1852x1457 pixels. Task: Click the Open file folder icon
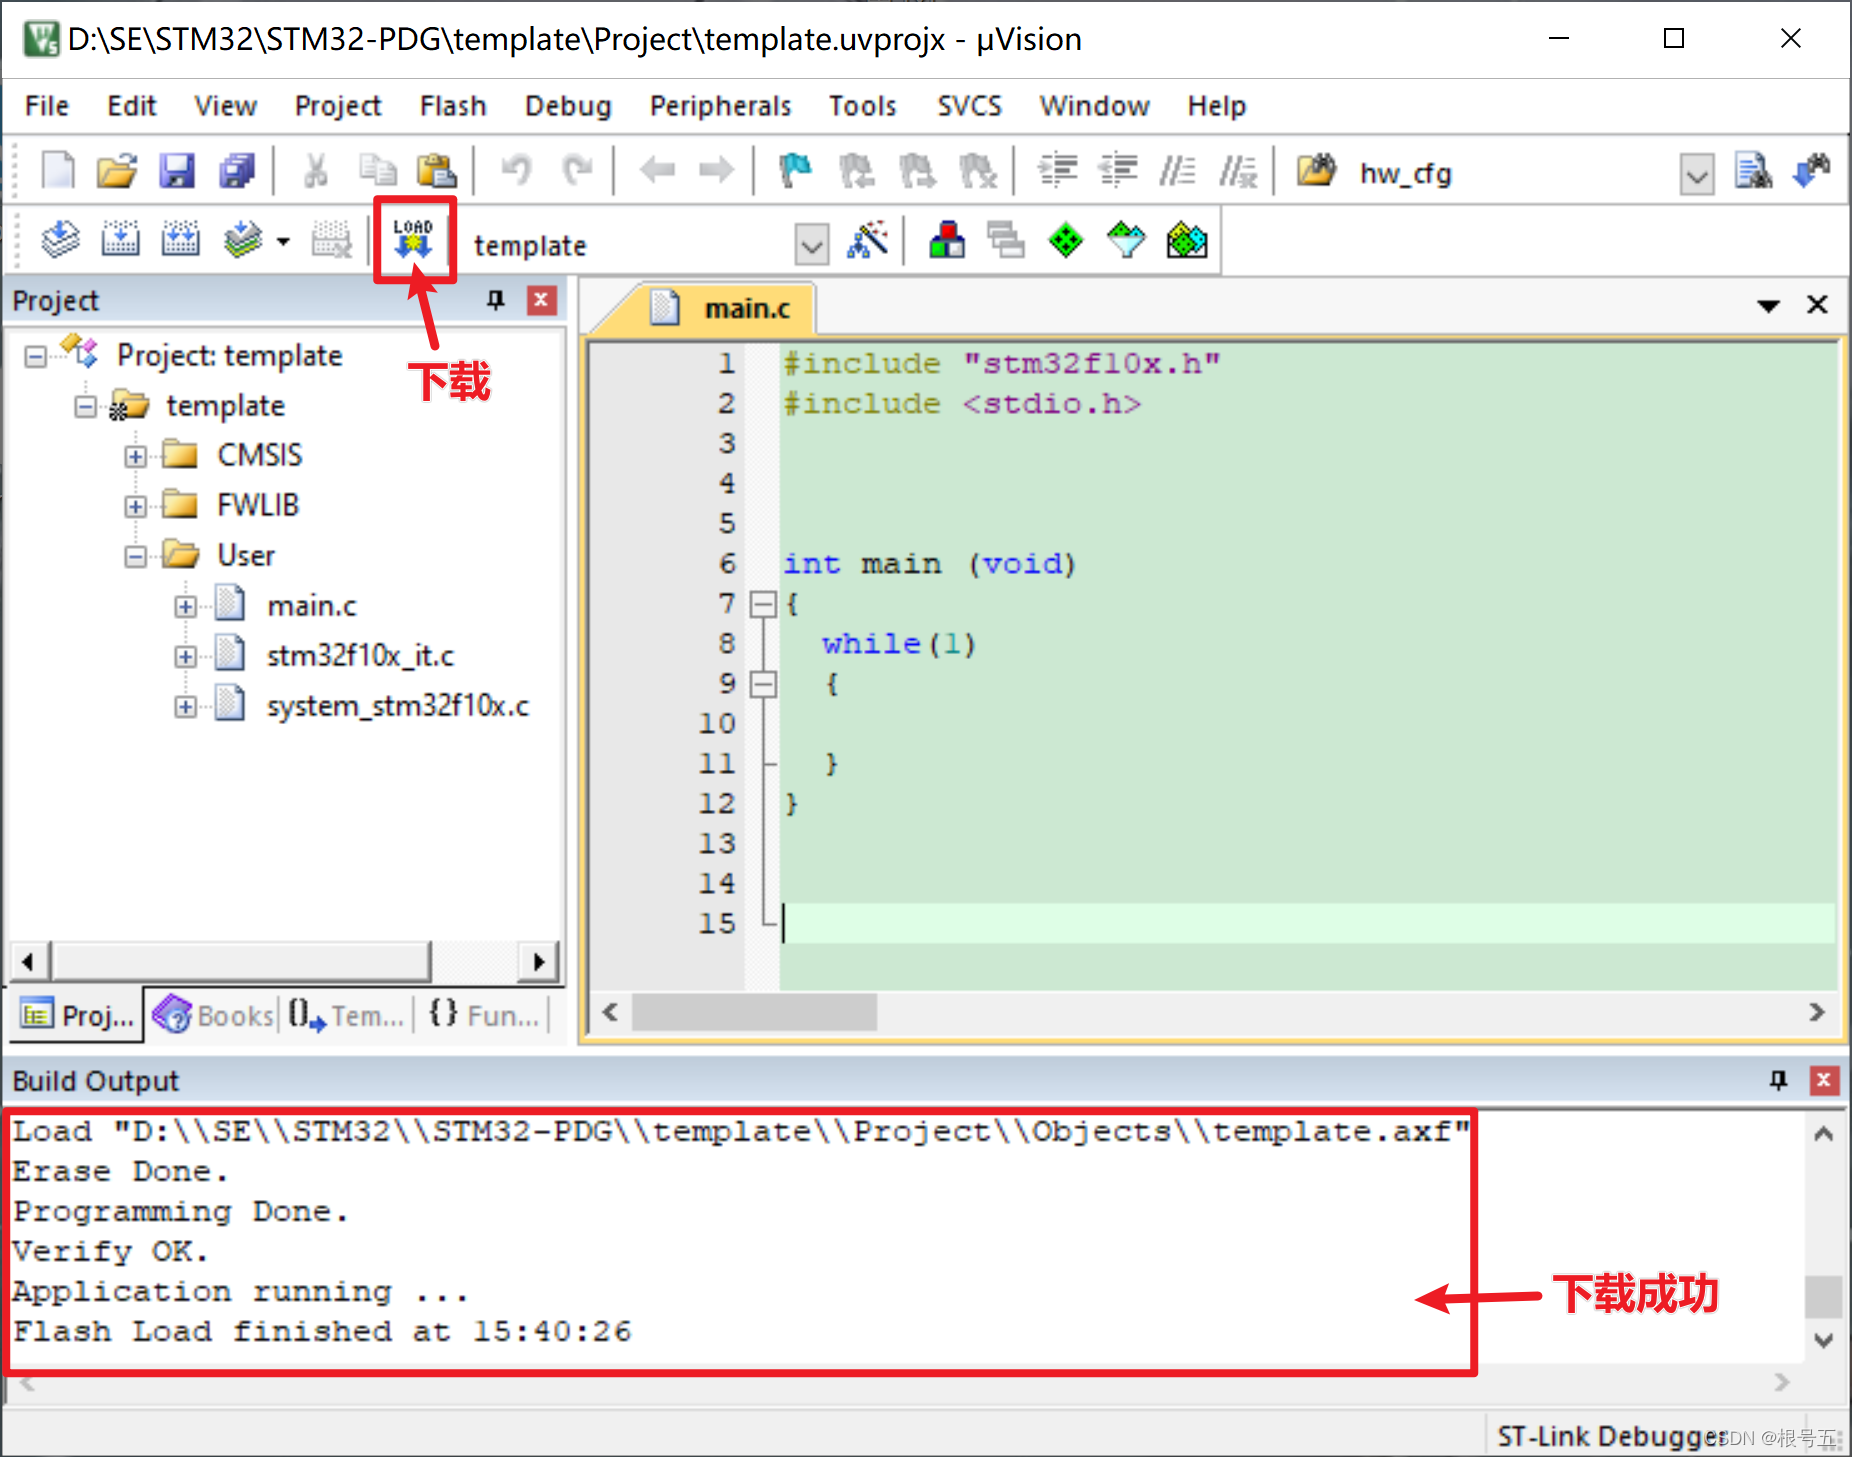pos(117,171)
